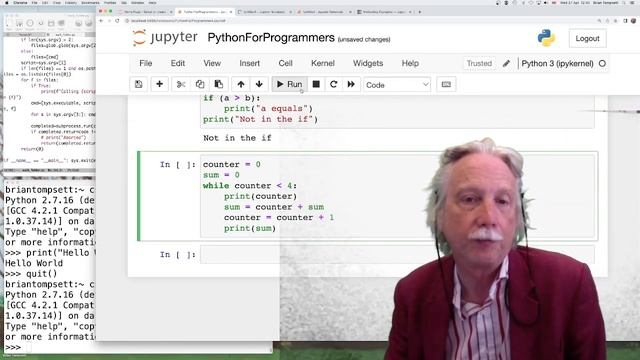Open the Insert menu
640x360 pixels.
coord(249,63)
